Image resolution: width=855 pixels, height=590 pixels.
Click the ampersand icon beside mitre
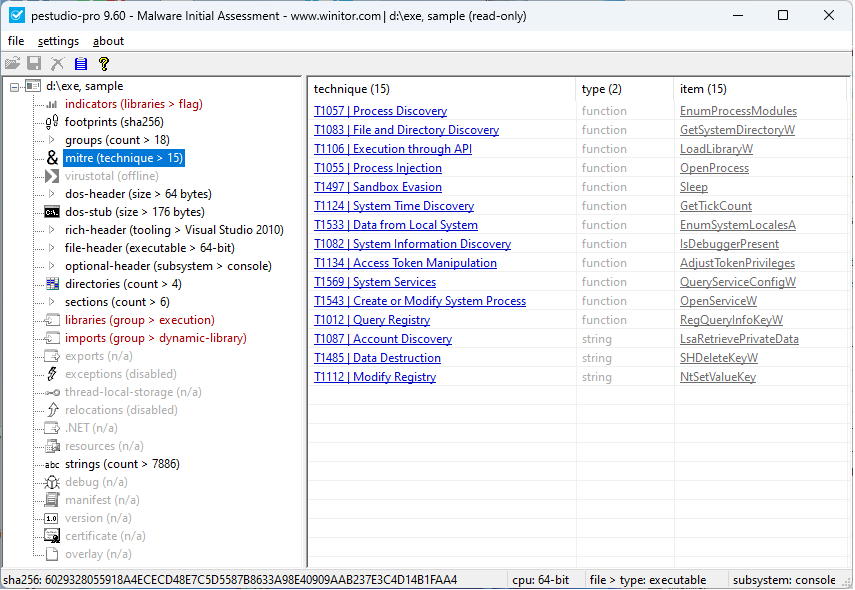click(x=52, y=158)
